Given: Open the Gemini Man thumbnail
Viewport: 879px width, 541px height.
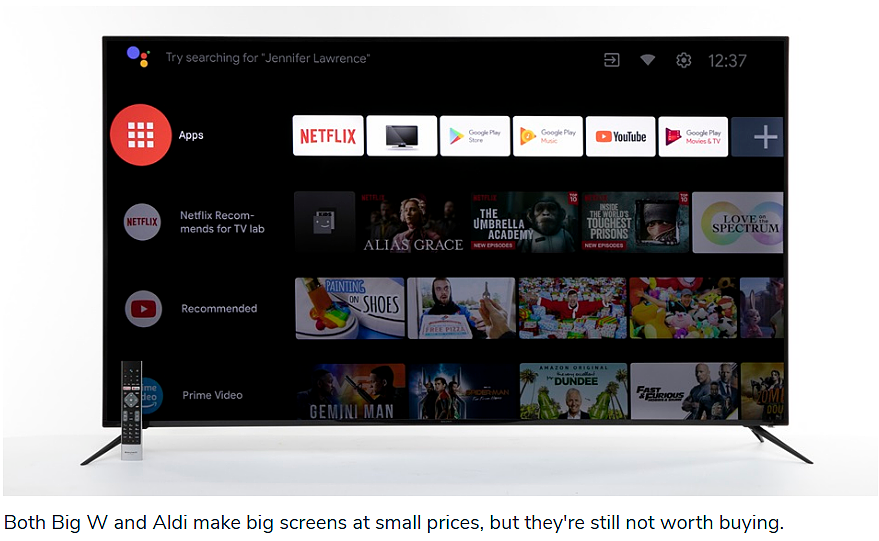Looking at the screenshot, I should [x=351, y=391].
